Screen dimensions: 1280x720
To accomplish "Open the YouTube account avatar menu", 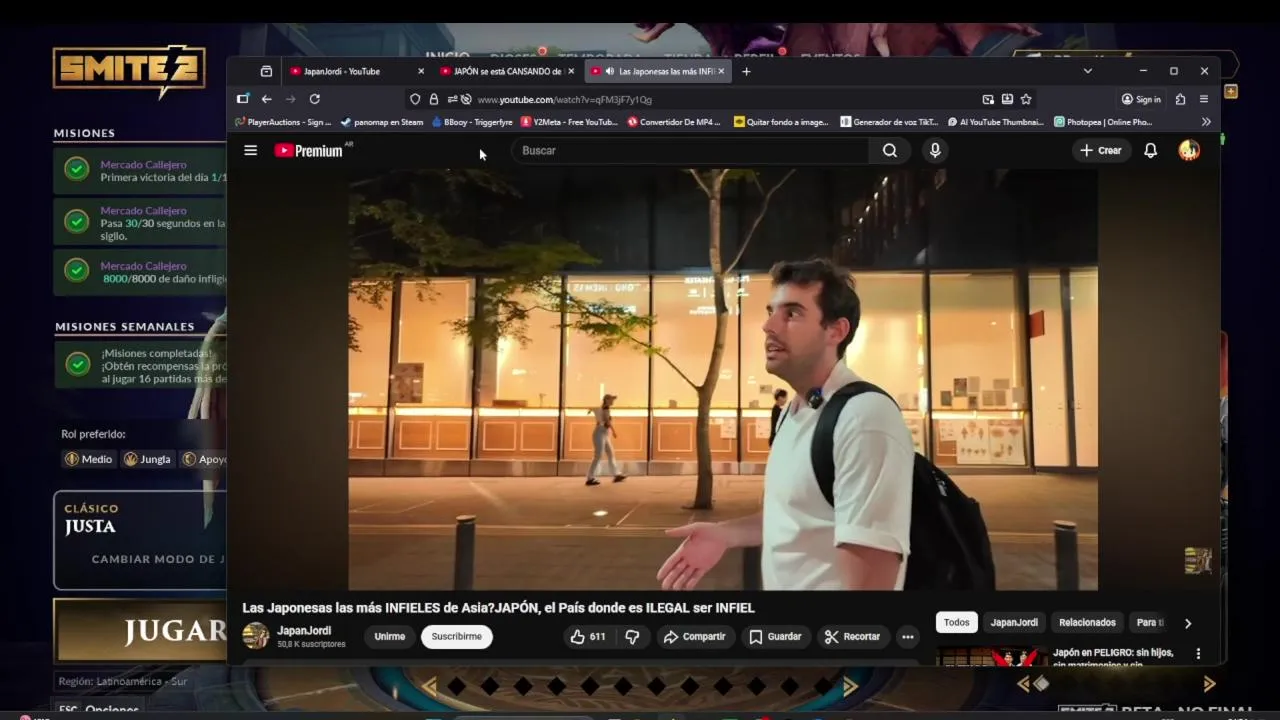I will pos(1189,150).
